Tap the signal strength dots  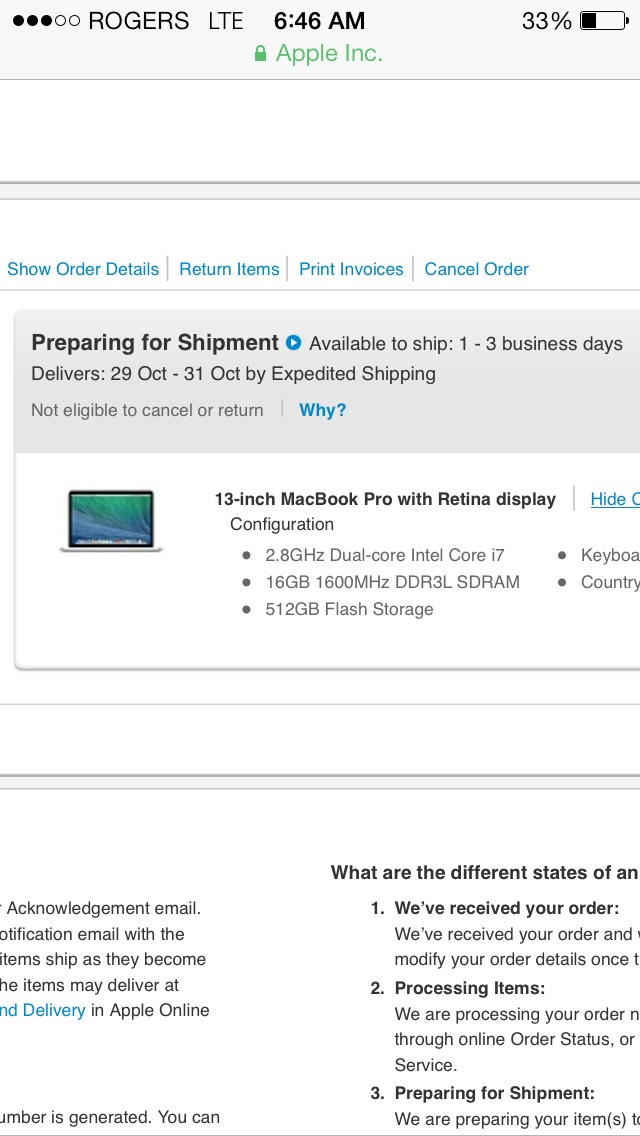[46, 20]
